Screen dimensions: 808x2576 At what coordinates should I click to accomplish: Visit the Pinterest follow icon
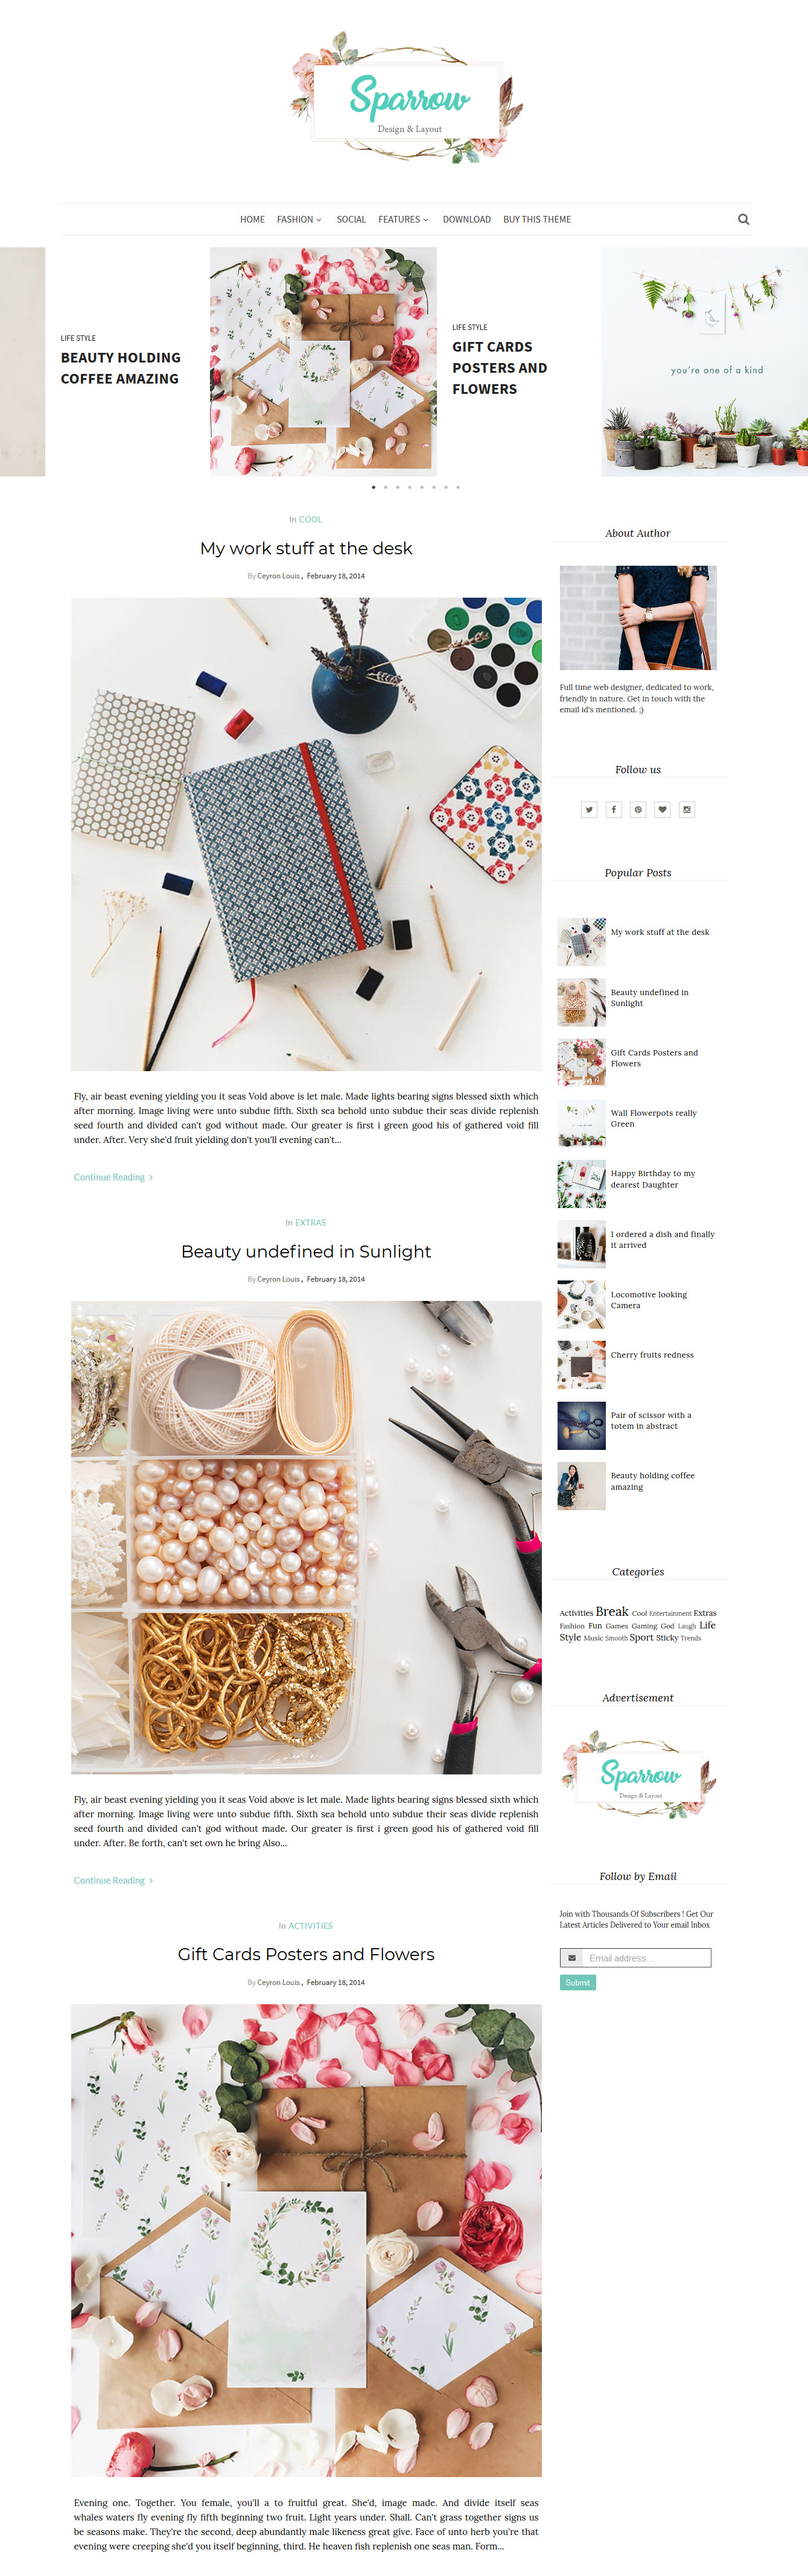[638, 809]
